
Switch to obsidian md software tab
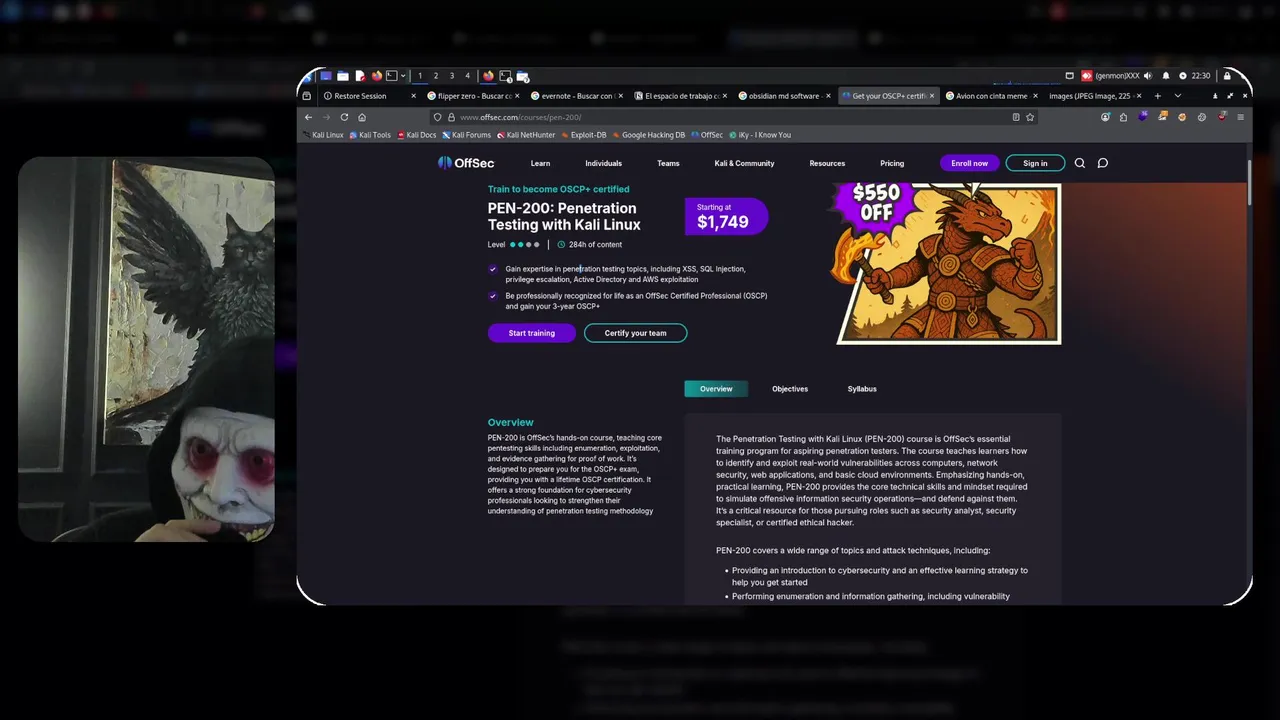click(x=785, y=96)
